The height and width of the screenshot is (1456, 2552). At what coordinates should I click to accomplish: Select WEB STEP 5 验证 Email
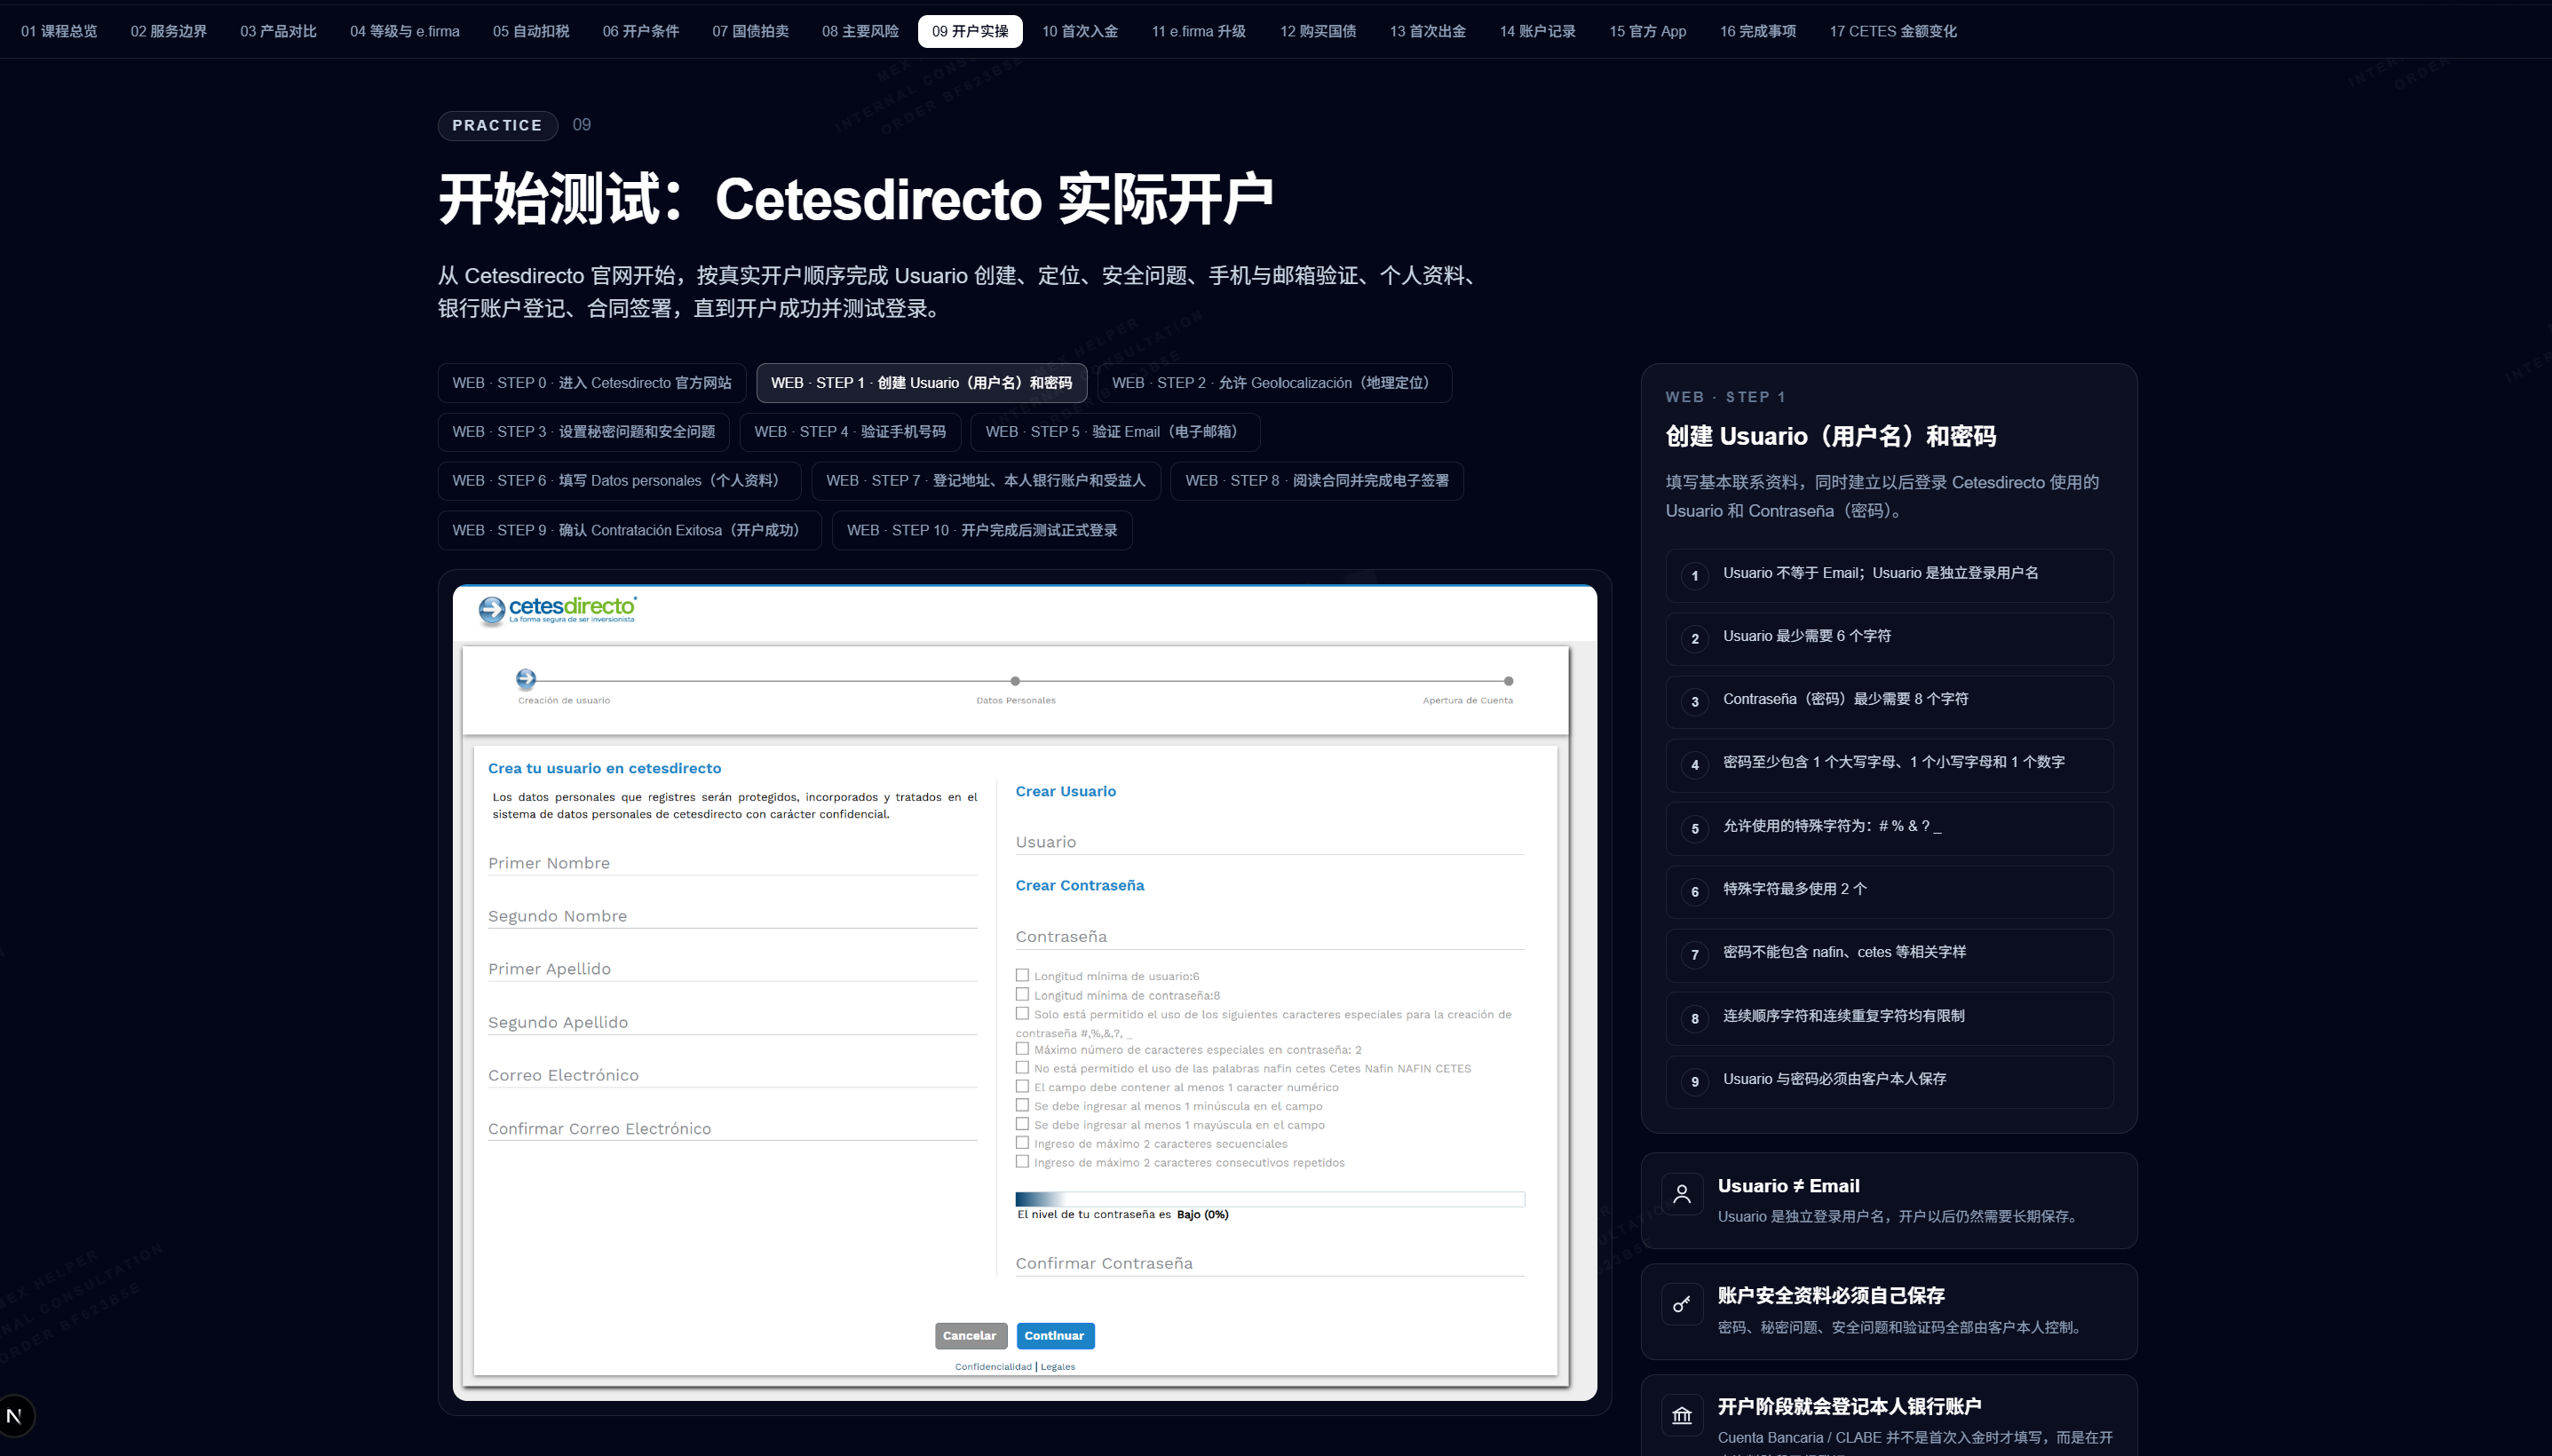pos(1116,432)
